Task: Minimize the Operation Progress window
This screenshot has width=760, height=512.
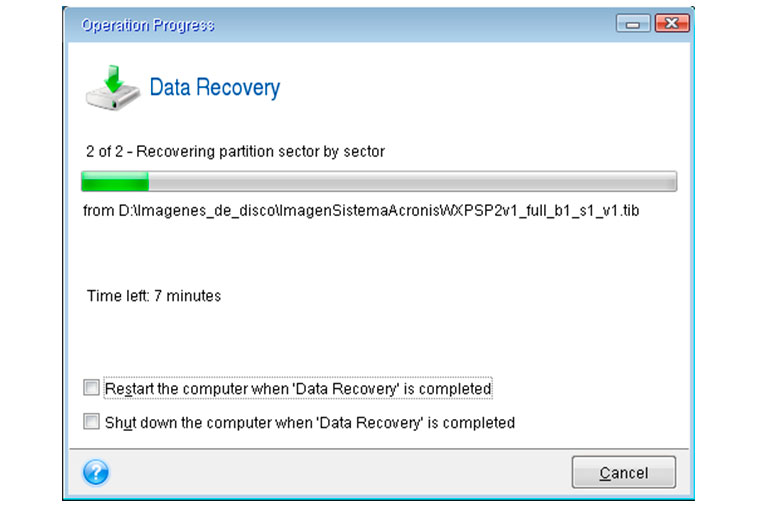Action: [x=633, y=23]
